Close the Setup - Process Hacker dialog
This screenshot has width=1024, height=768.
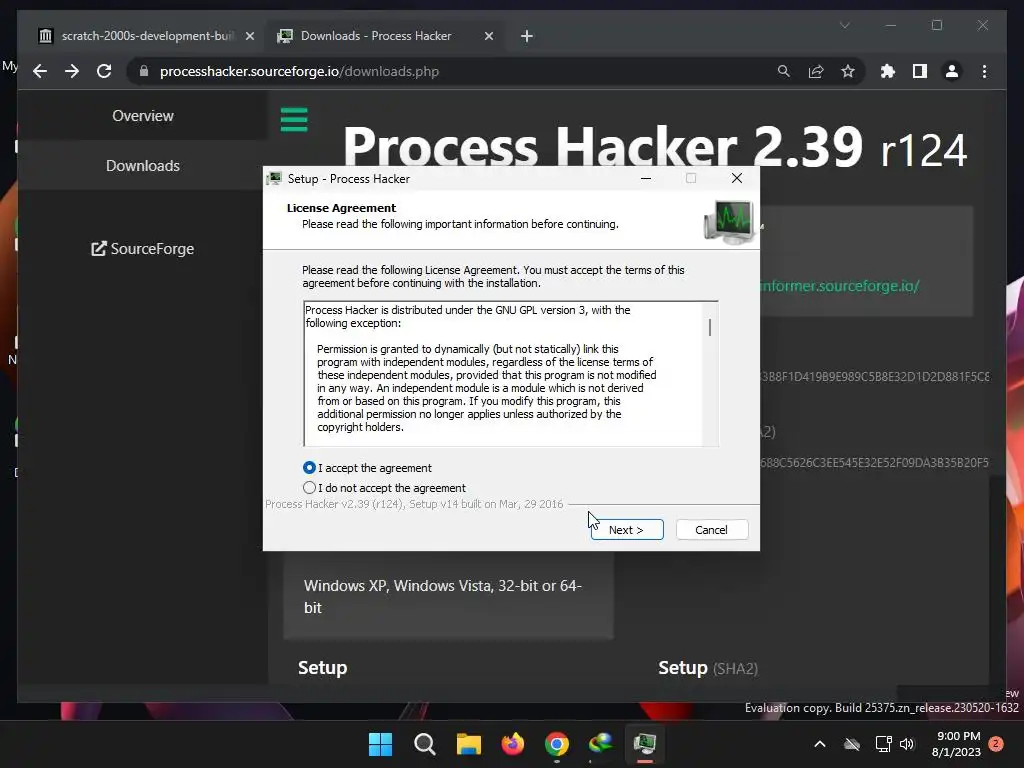737,178
